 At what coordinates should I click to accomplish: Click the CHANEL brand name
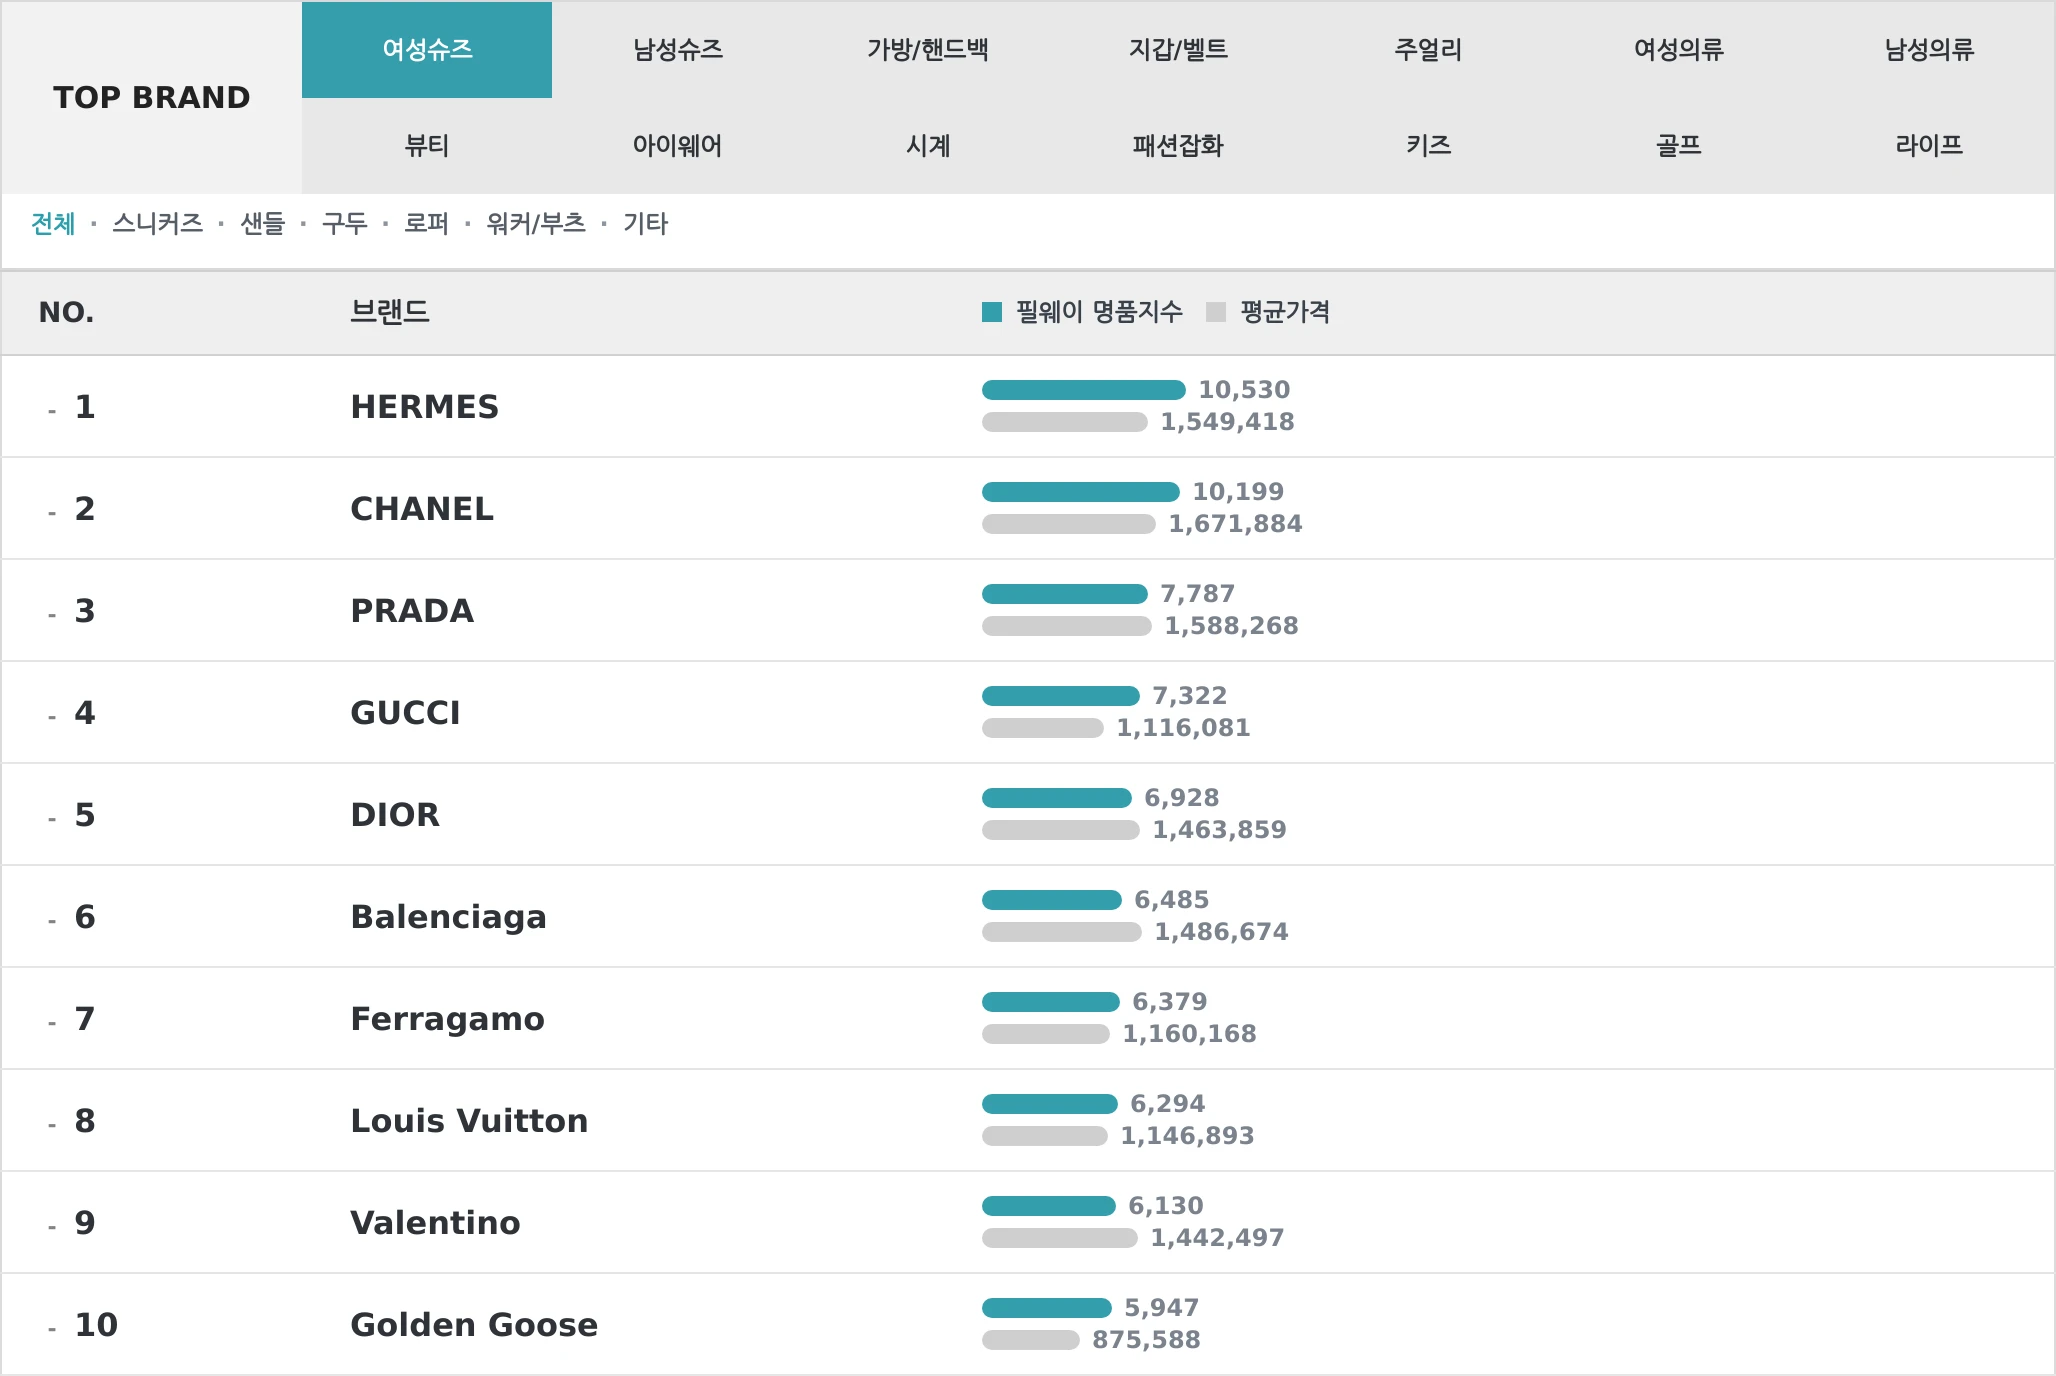pyautogui.click(x=422, y=509)
